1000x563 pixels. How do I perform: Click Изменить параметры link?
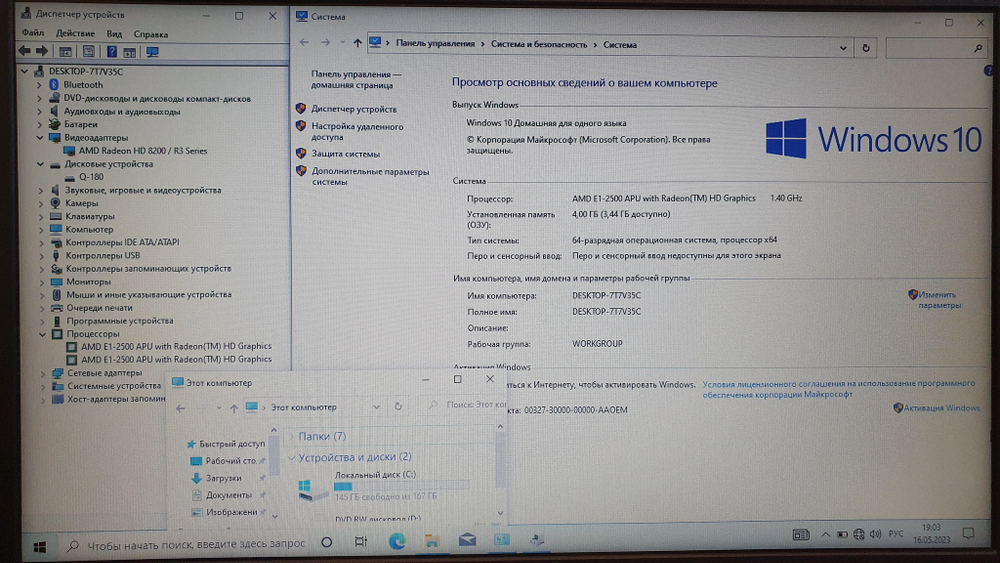pyautogui.click(x=939, y=300)
